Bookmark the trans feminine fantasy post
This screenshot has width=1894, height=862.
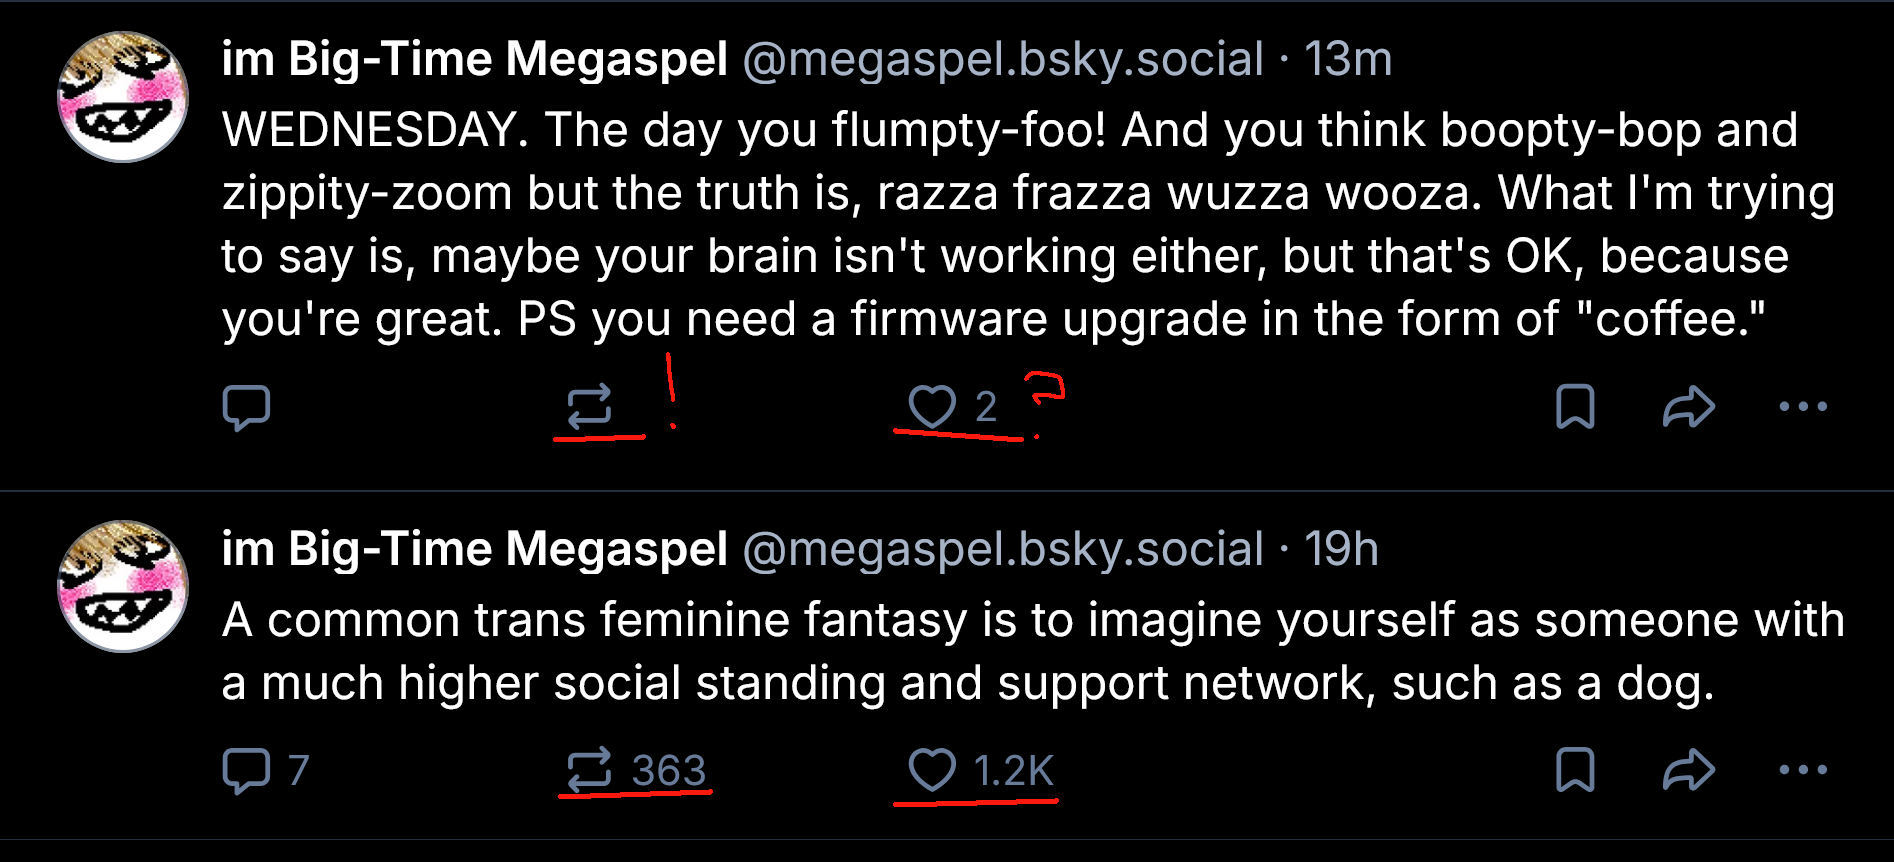click(x=1575, y=770)
